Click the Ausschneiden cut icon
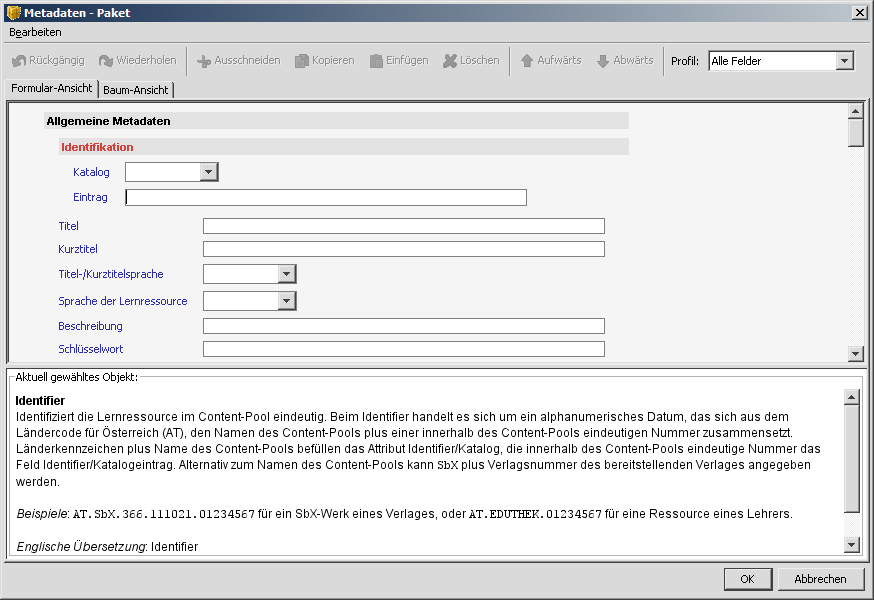Screen dimensions: 874x600 (x=204, y=61)
